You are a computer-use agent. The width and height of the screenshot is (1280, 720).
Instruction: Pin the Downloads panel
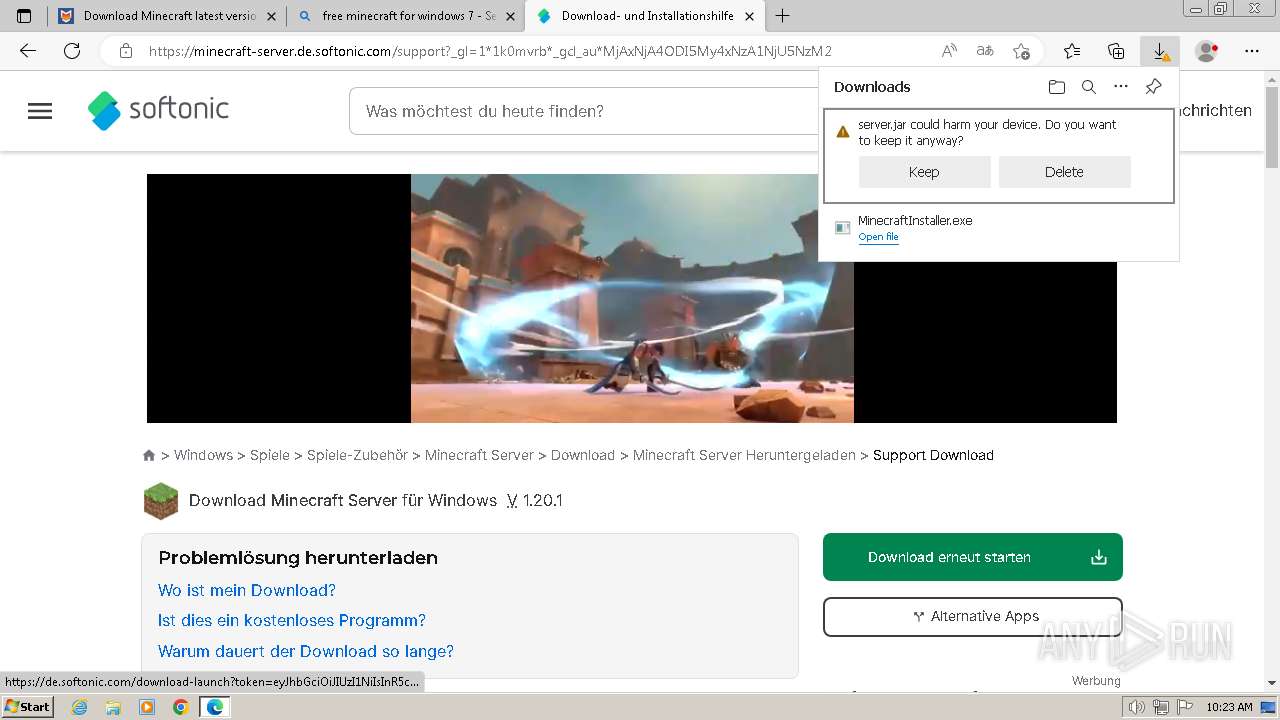click(x=1153, y=87)
